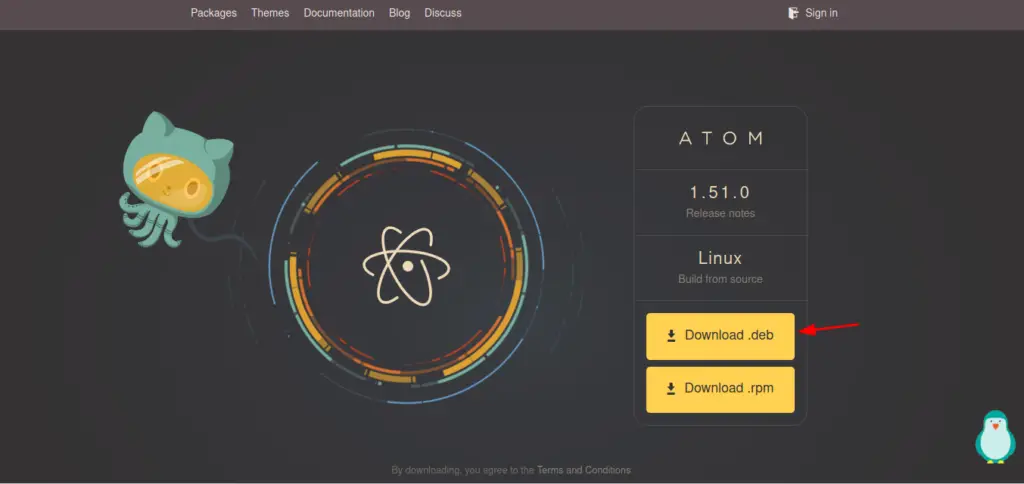Open the Blog link
This screenshot has height=484, width=1024.
399,13
